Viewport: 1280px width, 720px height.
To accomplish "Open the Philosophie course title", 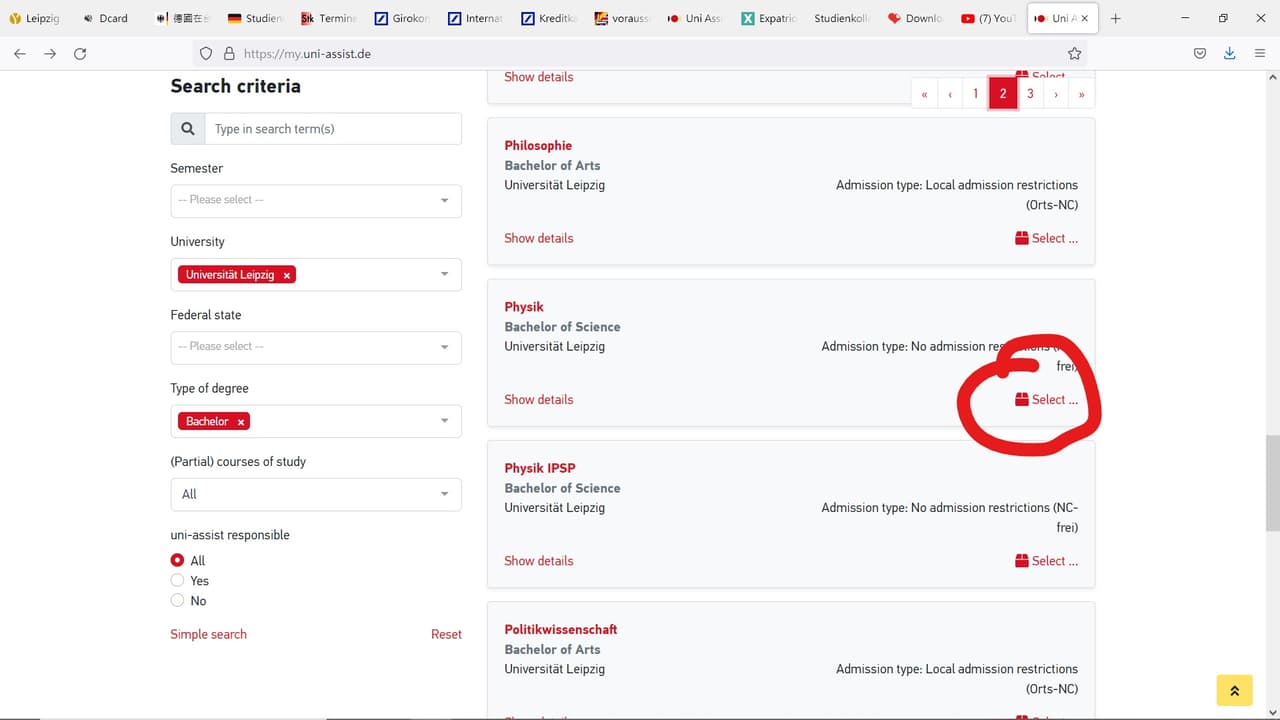I will (x=538, y=146).
